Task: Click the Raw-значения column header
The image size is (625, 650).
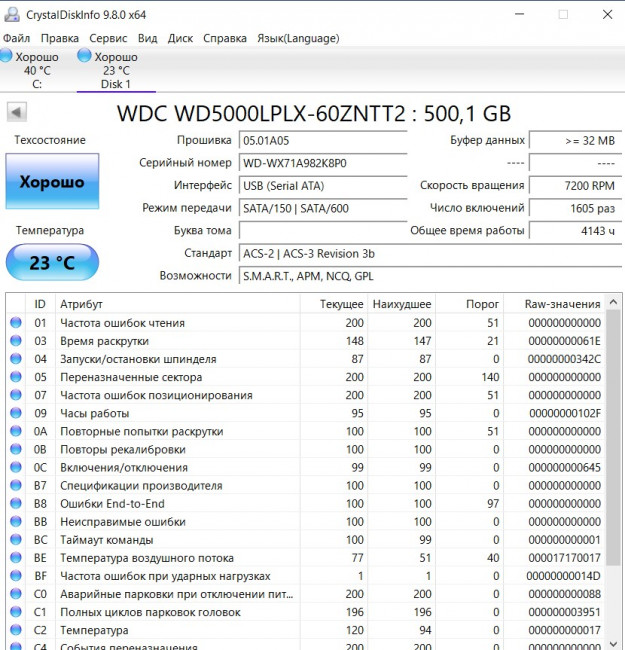Action: coord(554,304)
